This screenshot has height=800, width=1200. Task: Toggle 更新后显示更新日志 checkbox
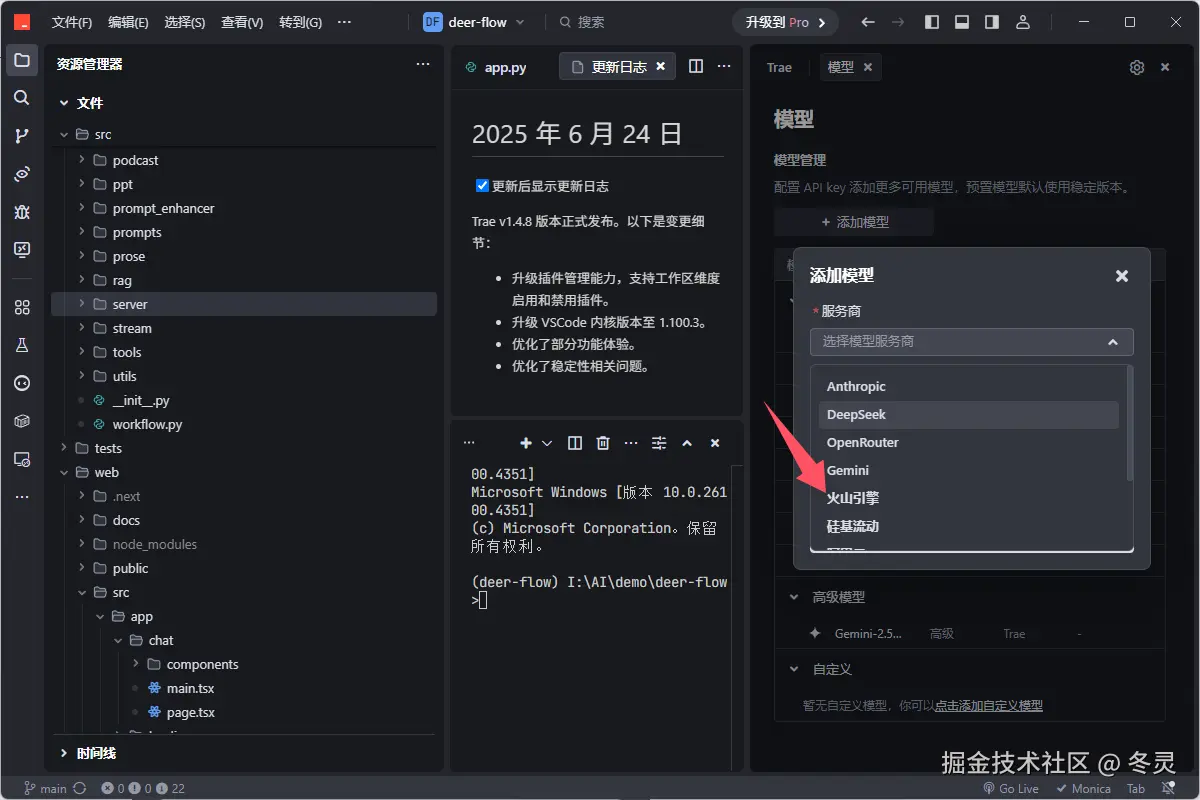(x=483, y=186)
